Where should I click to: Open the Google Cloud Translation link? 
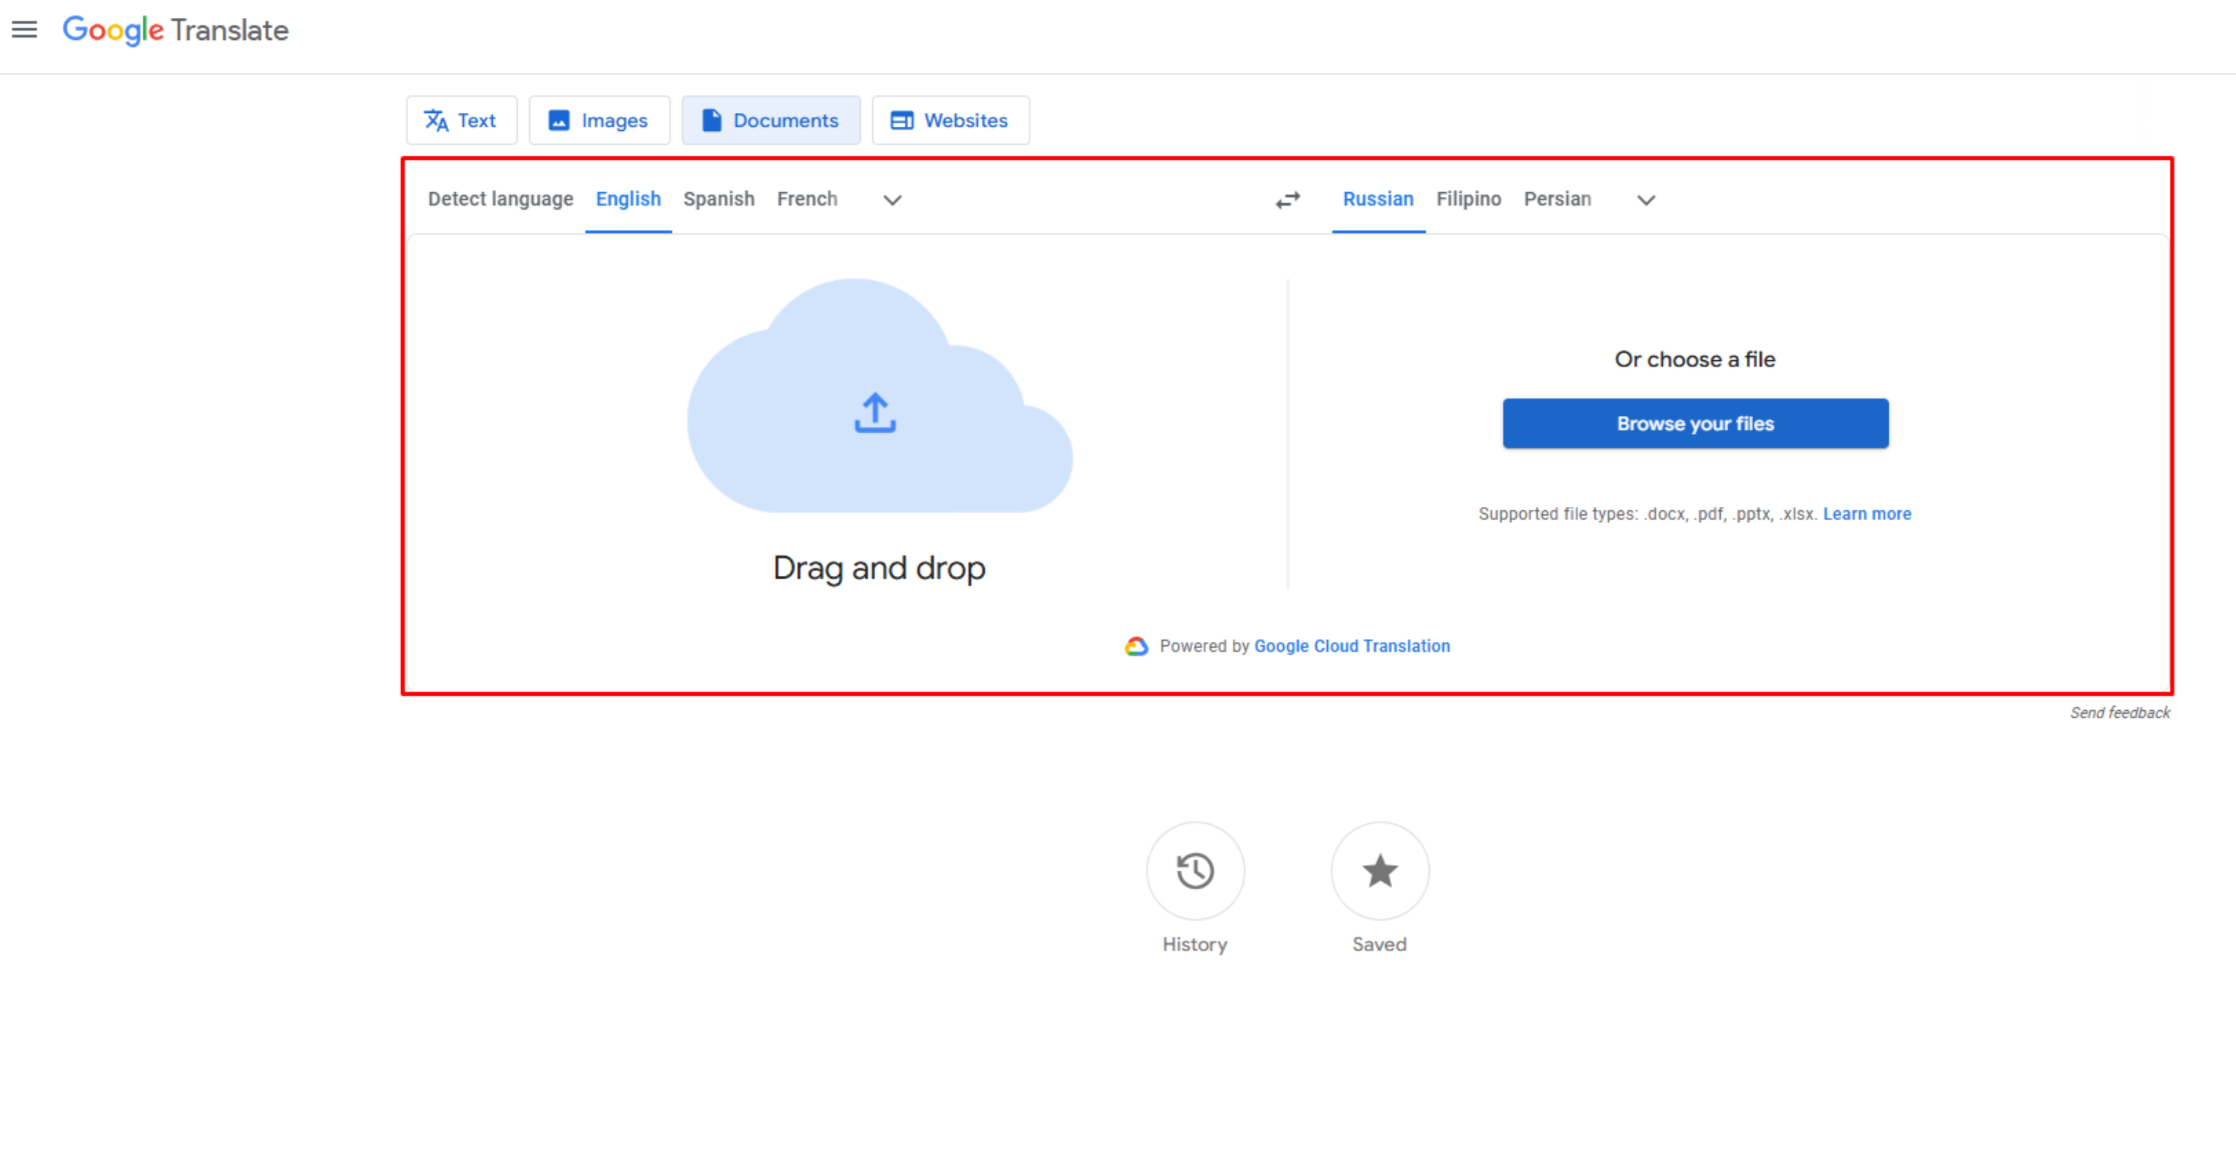pos(1352,646)
